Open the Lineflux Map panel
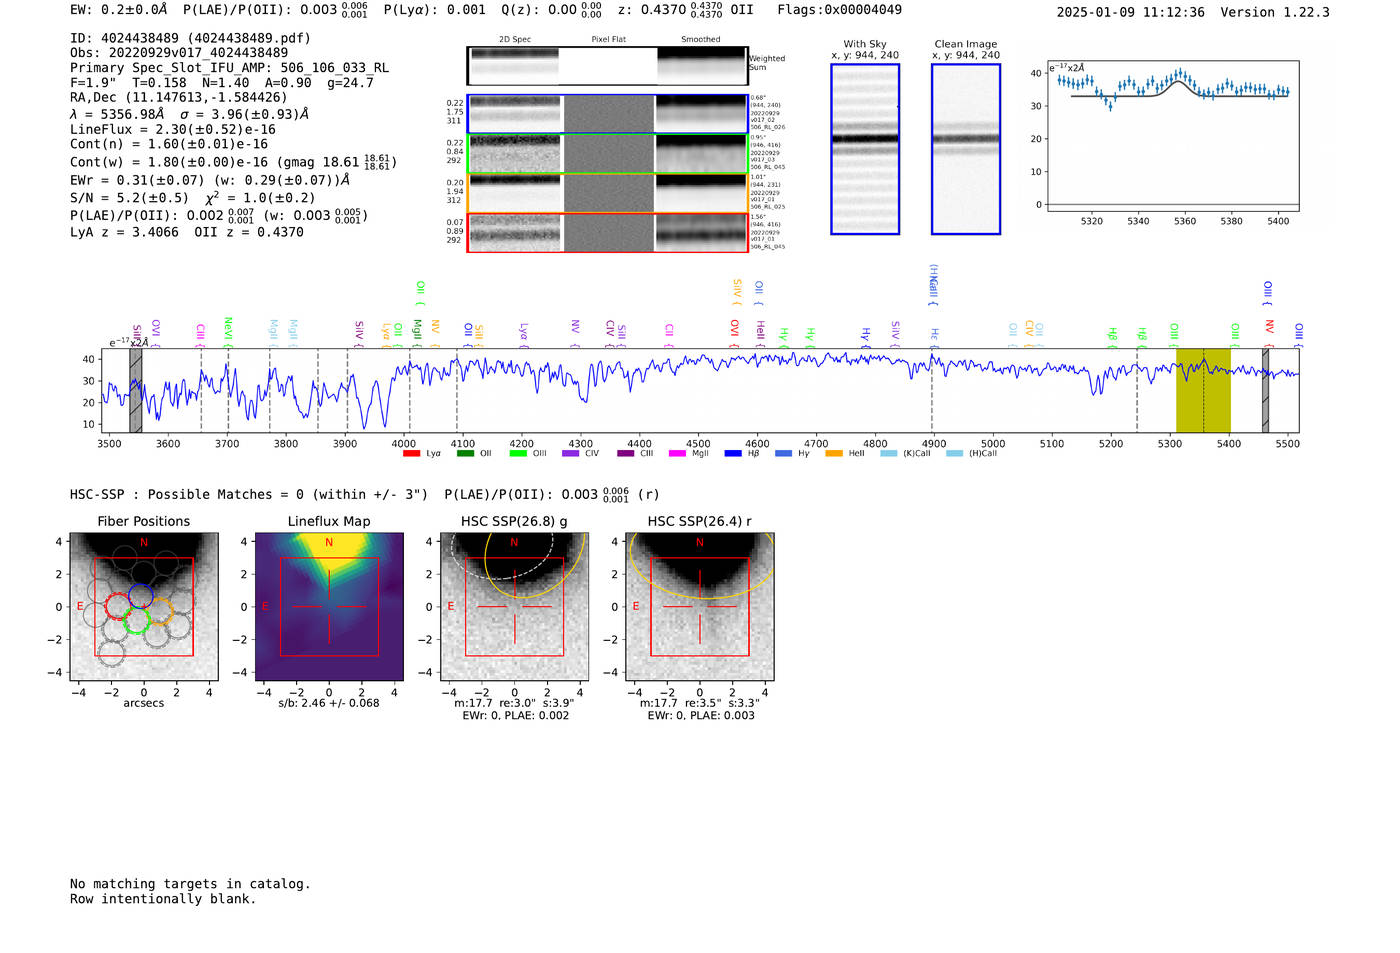The image size is (1400, 953). pyautogui.click(x=329, y=607)
